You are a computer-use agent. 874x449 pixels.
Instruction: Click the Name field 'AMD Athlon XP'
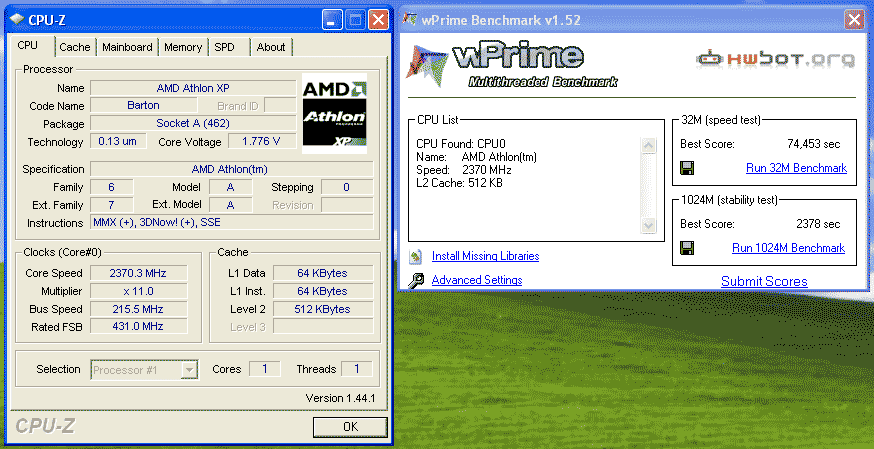click(193, 88)
